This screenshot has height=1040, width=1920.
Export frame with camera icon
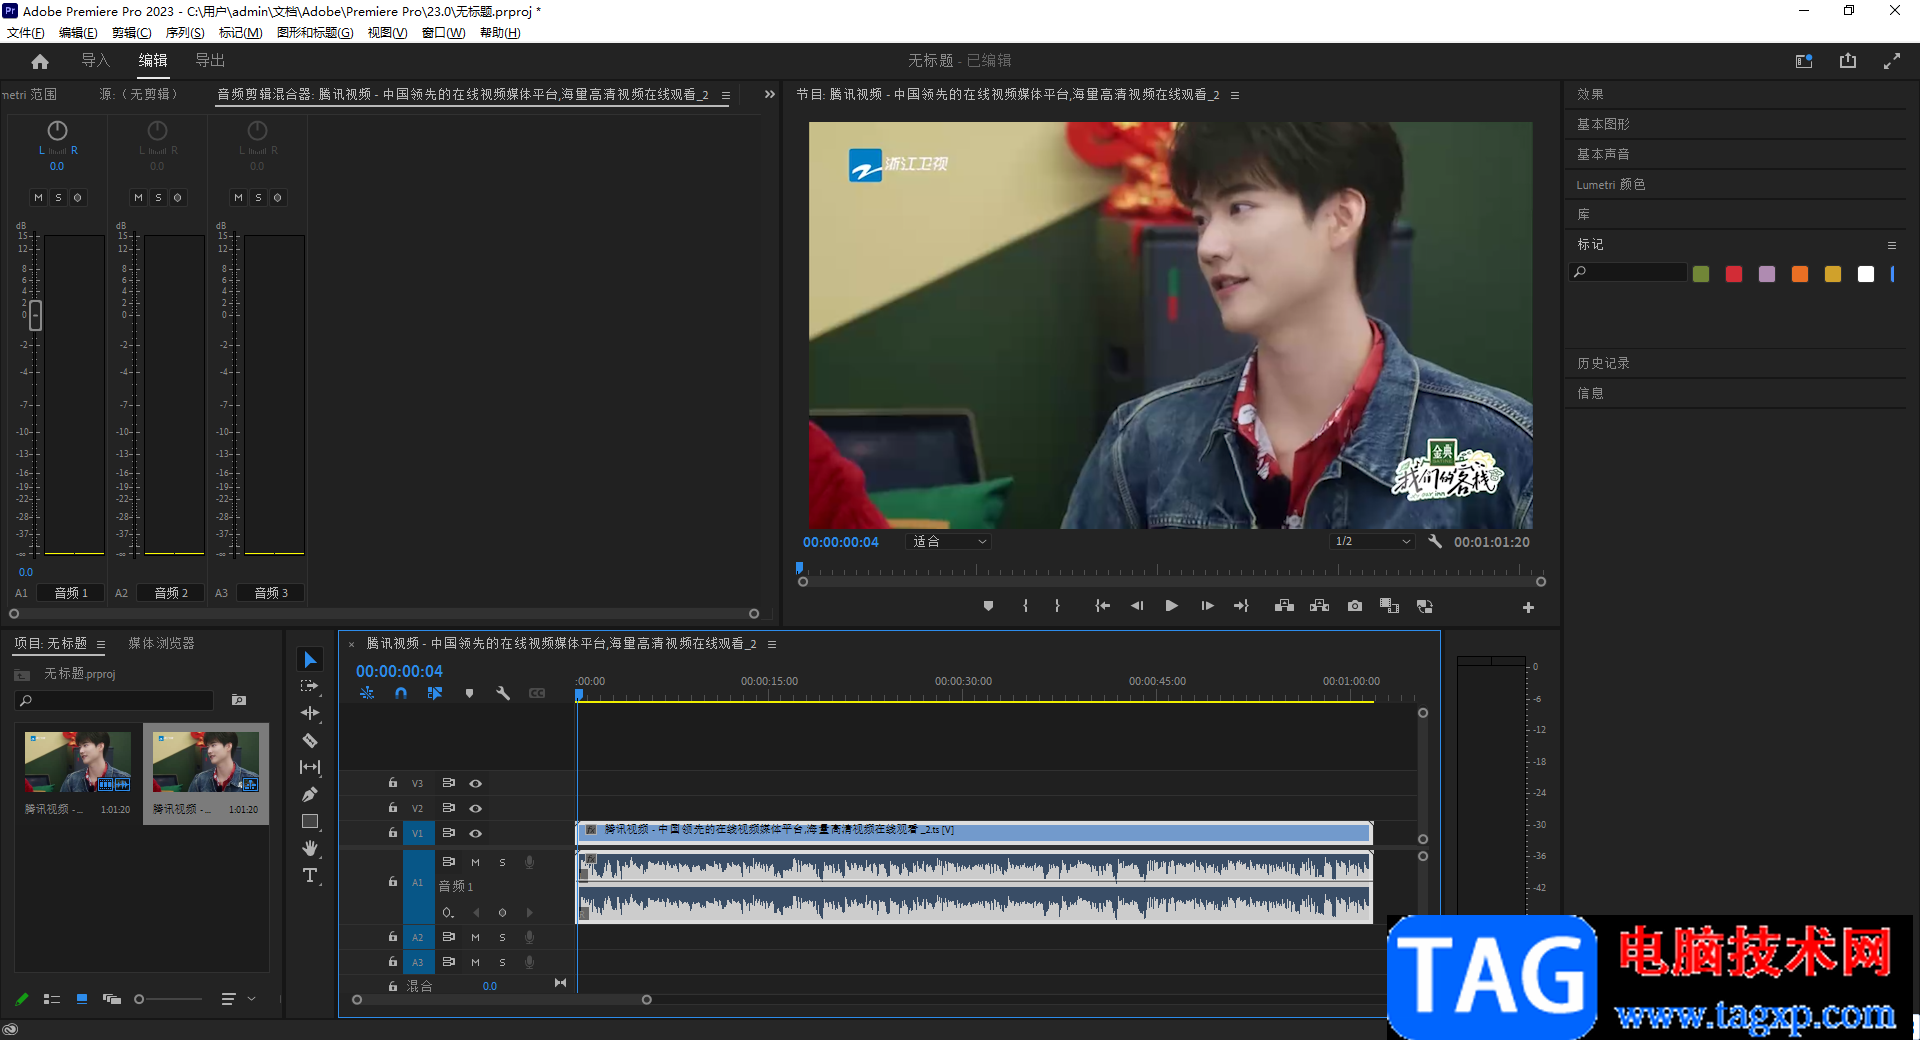coord(1355,606)
